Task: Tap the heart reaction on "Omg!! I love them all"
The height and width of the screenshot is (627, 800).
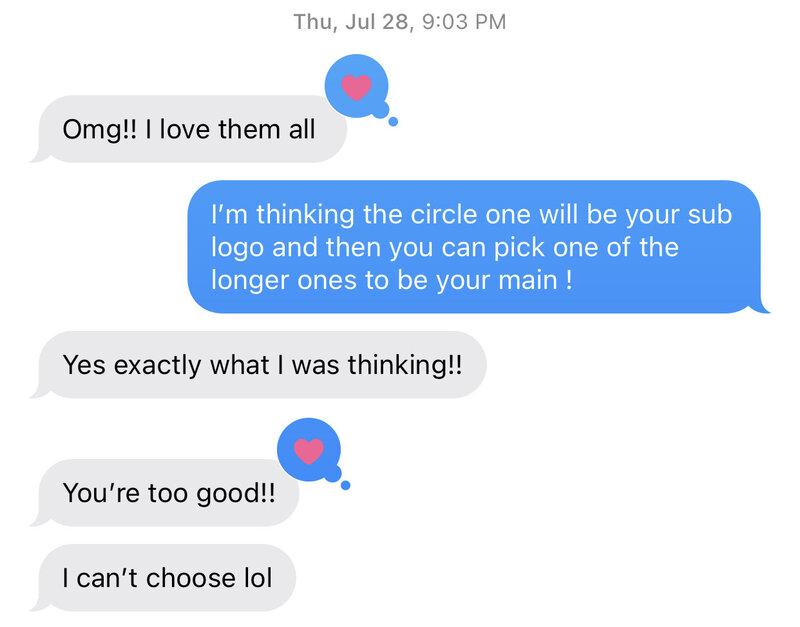Action: coord(357,87)
